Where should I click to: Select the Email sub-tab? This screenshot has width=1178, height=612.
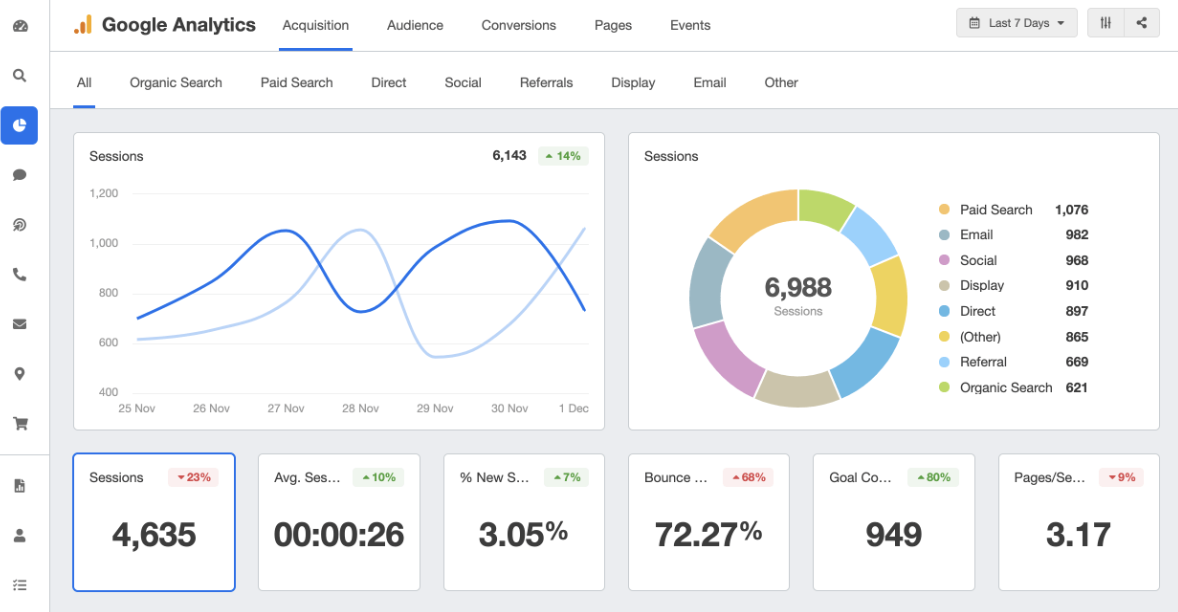pos(710,83)
